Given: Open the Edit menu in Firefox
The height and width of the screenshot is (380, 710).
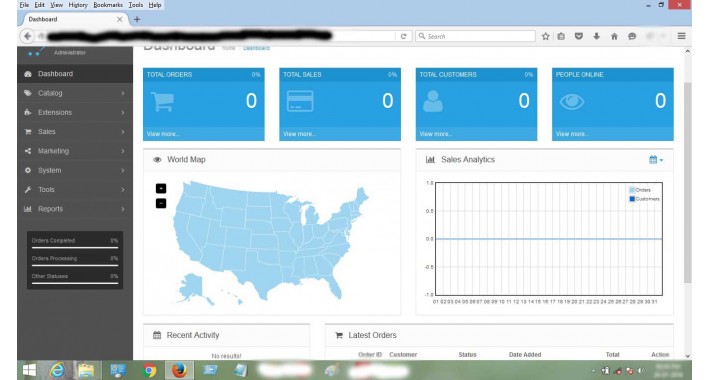Looking at the screenshot, I should 39,5.
